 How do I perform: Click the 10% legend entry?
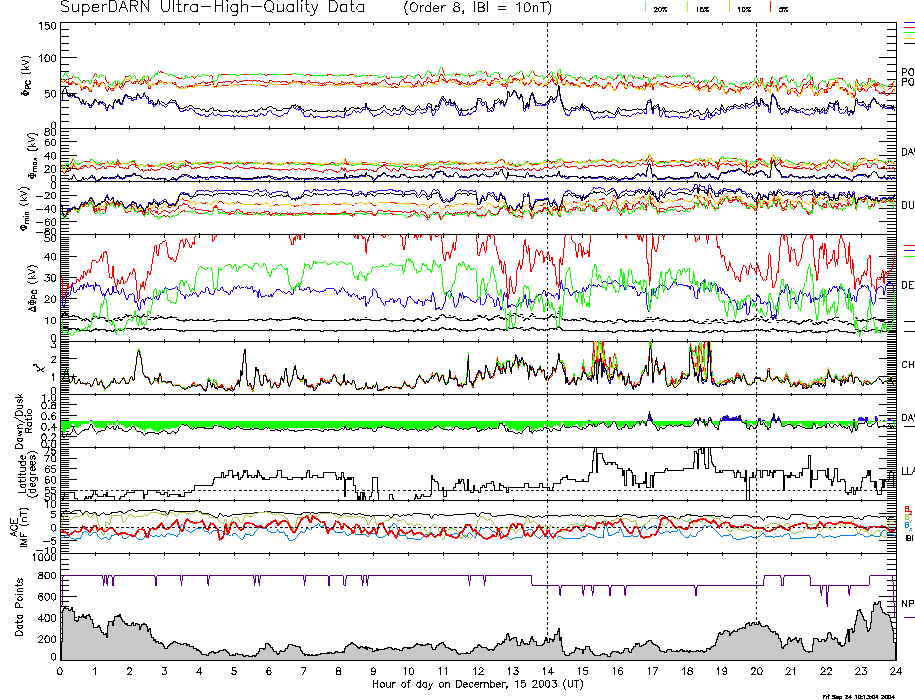[741, 8]
